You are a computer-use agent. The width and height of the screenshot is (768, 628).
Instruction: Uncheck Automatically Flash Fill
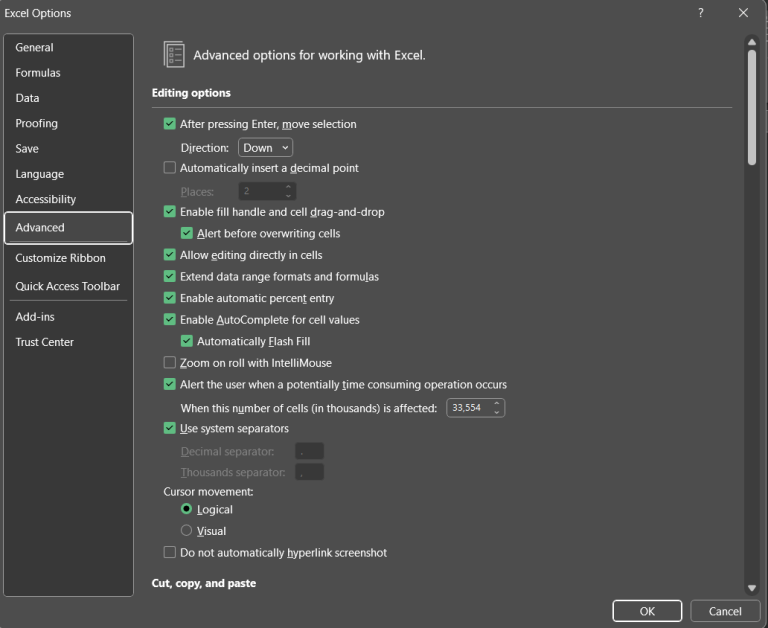coord(187,341)
